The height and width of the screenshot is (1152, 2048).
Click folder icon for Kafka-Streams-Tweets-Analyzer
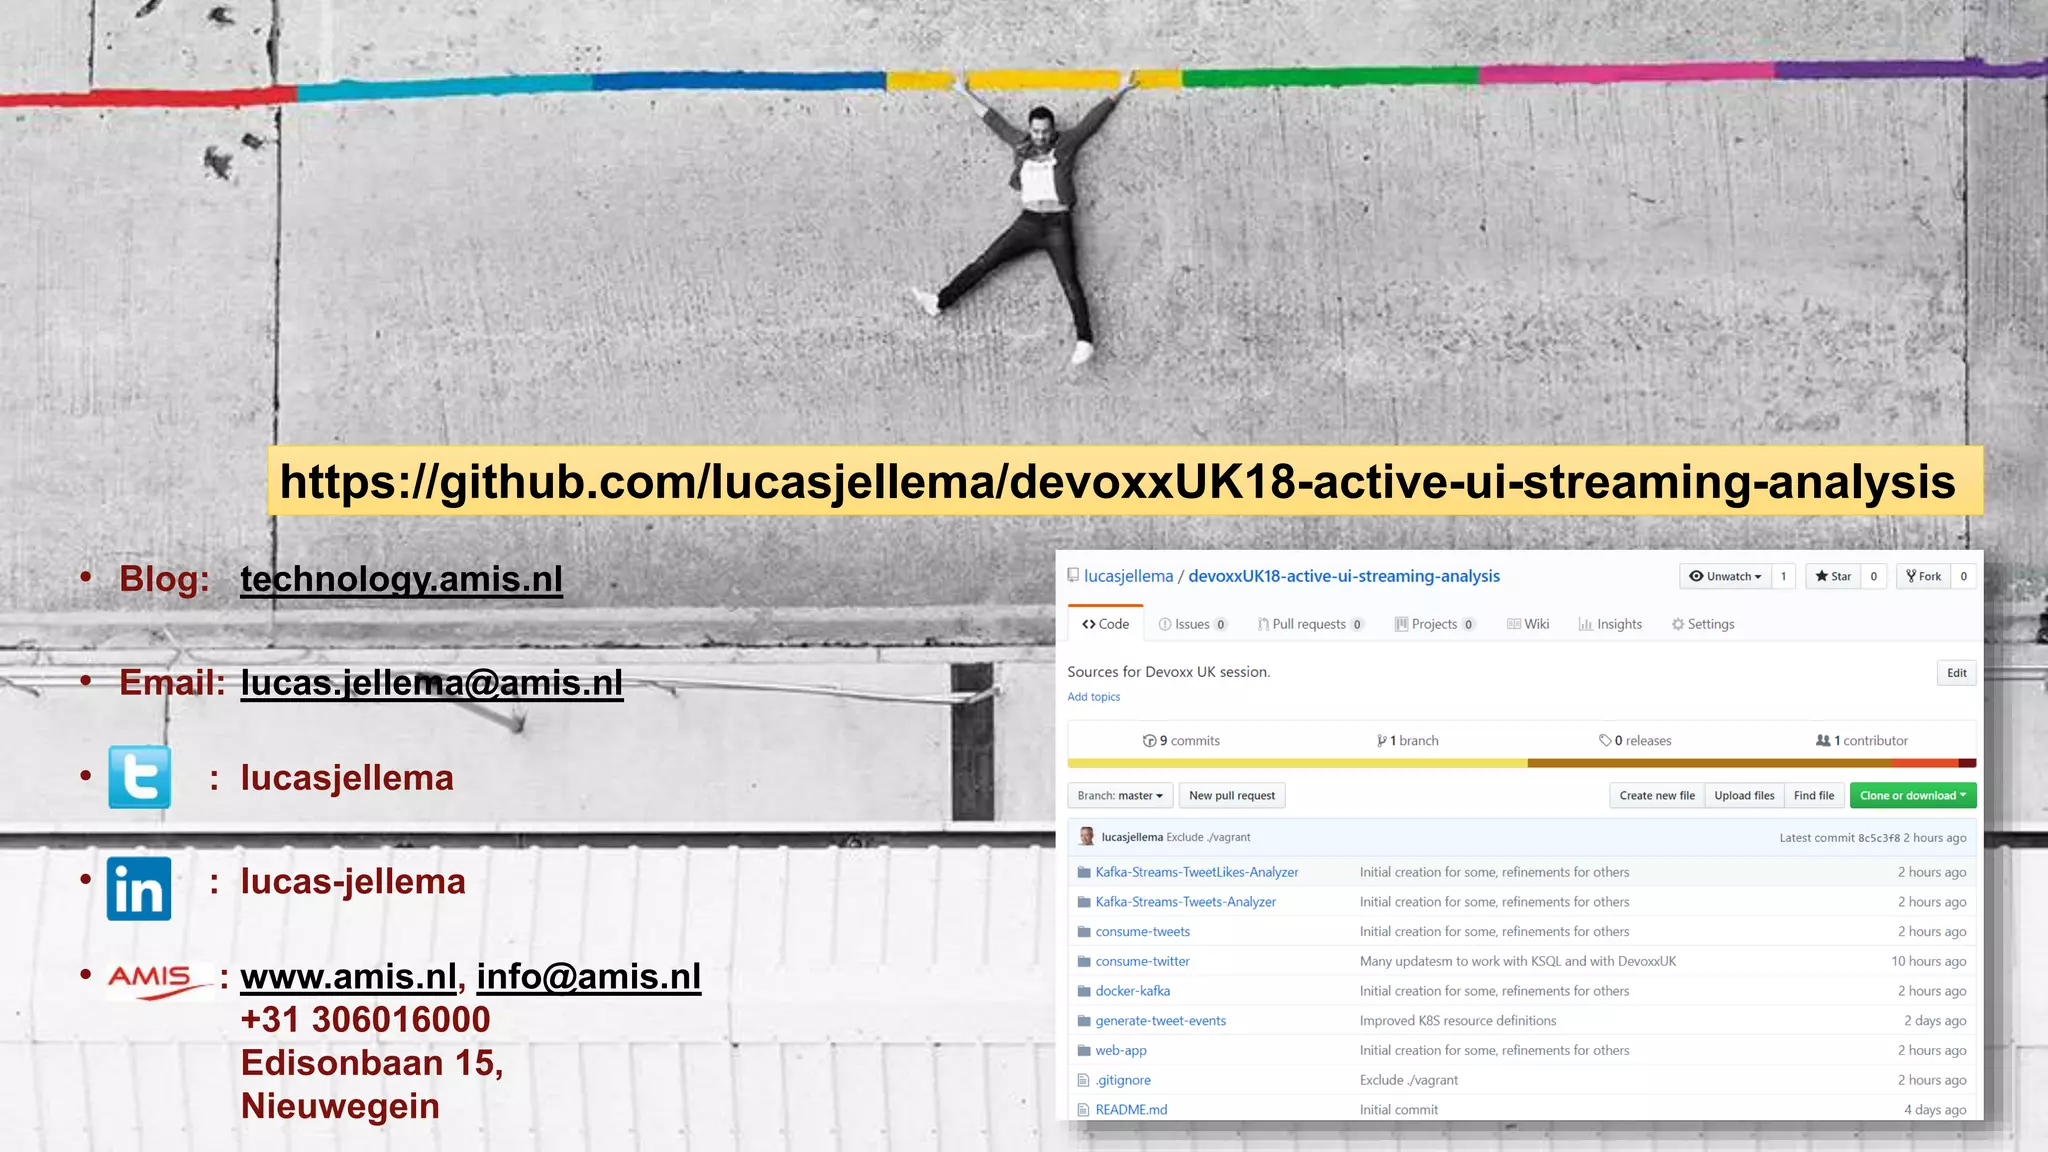coord(1083,902)
